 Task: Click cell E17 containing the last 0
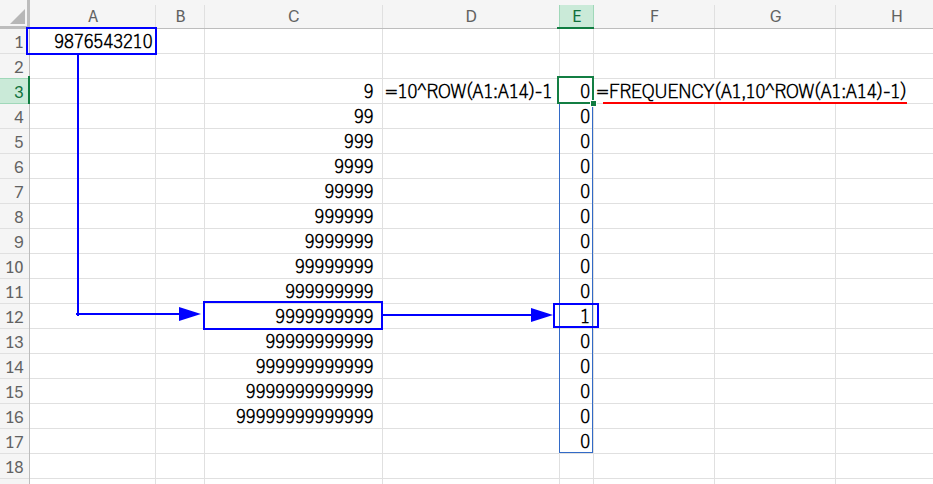pos(576,441)
